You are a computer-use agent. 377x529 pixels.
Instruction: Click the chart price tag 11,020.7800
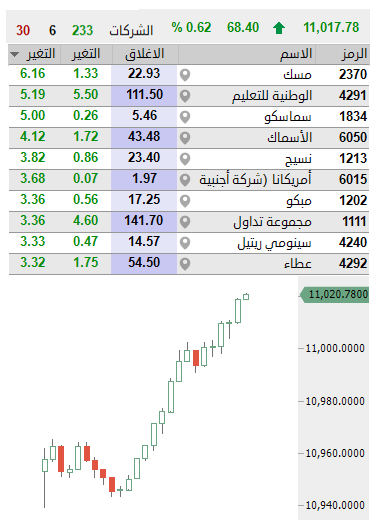click(x=335, y=295)
